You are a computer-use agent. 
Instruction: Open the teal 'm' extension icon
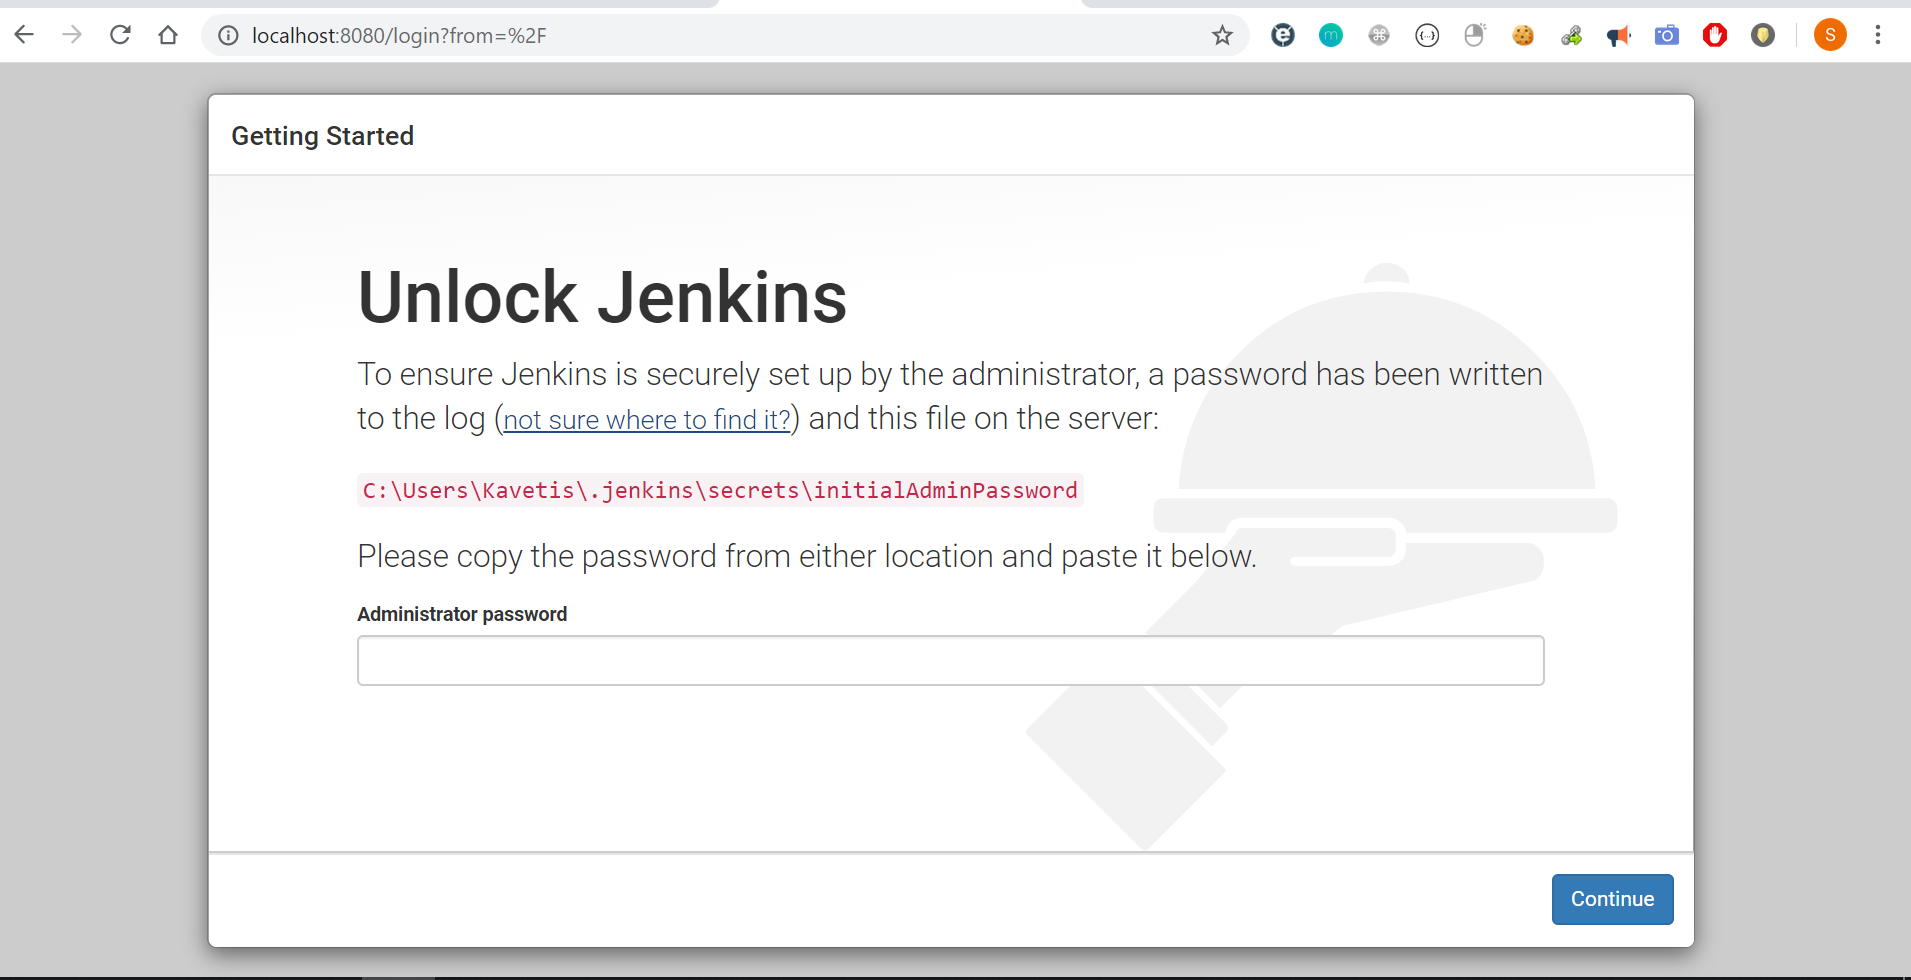[x=1330, y=36]
